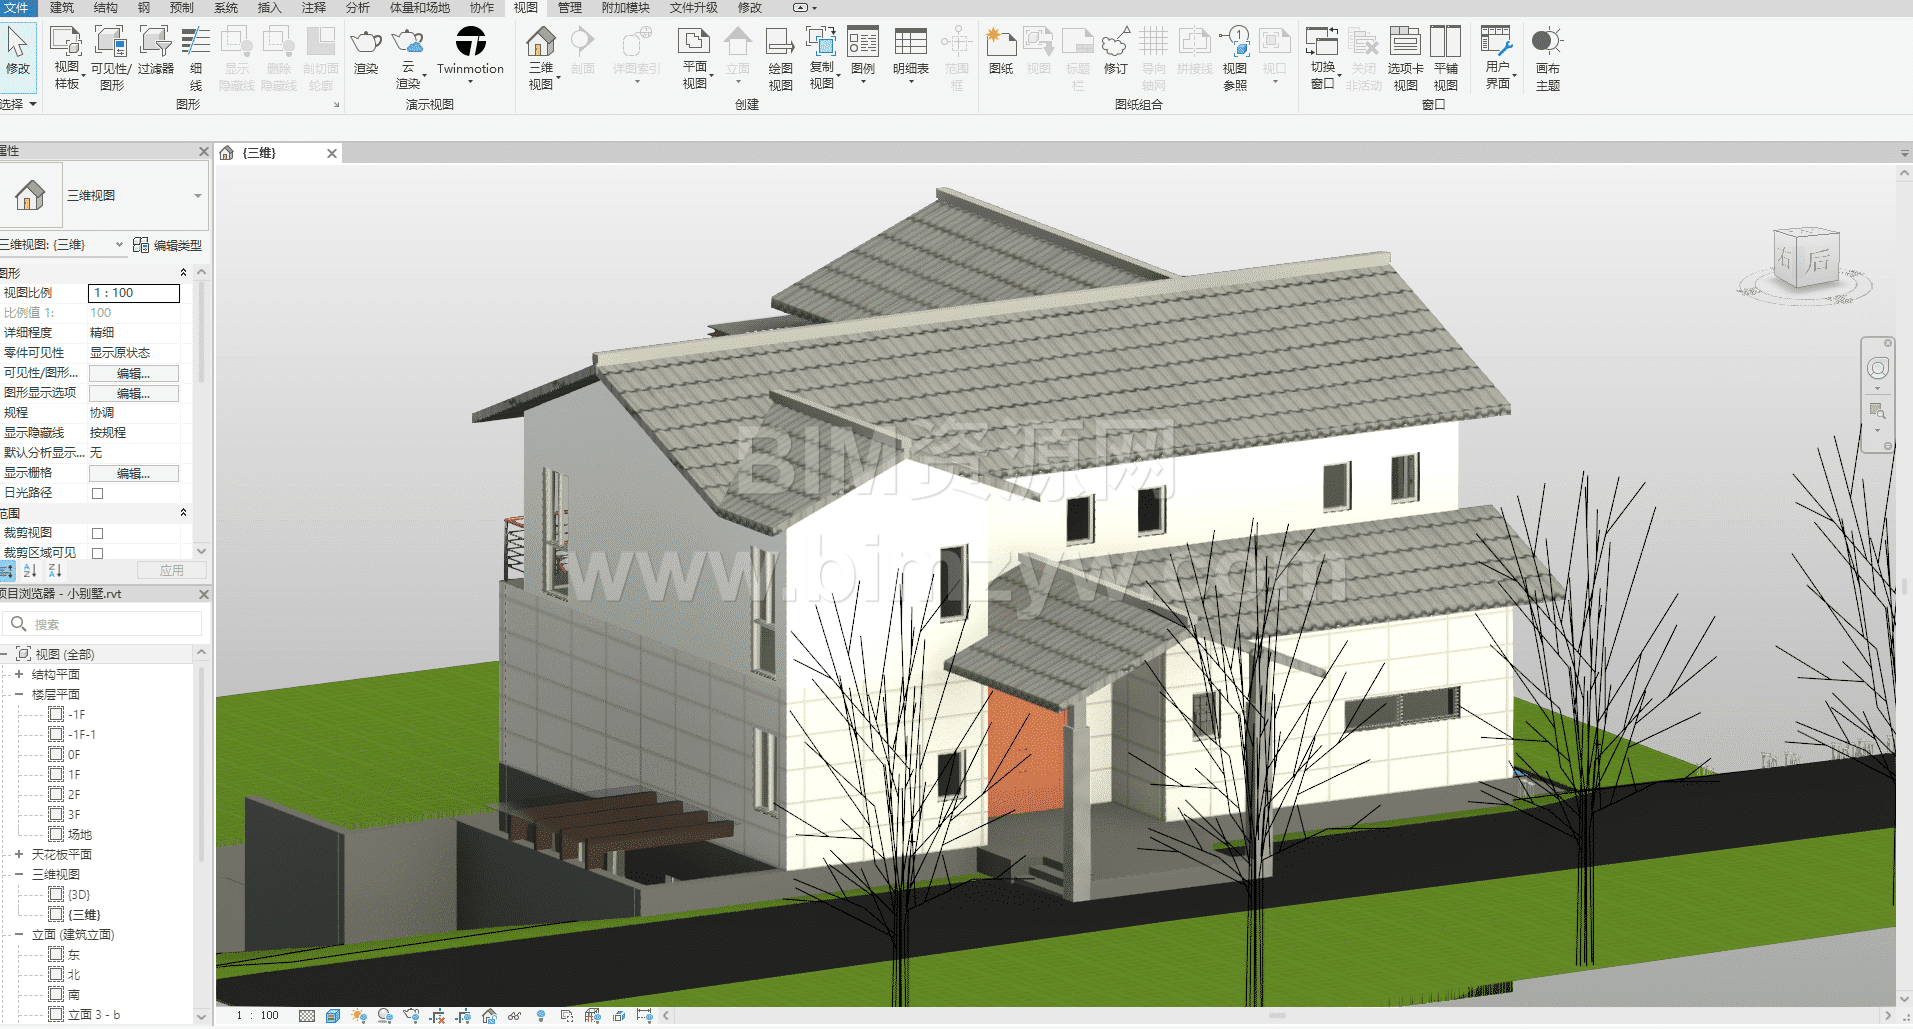Click the 编辑类型 (Edit Type) button
The width and height of the screenshot is (1913, 1029).
[x=168, y=245]
